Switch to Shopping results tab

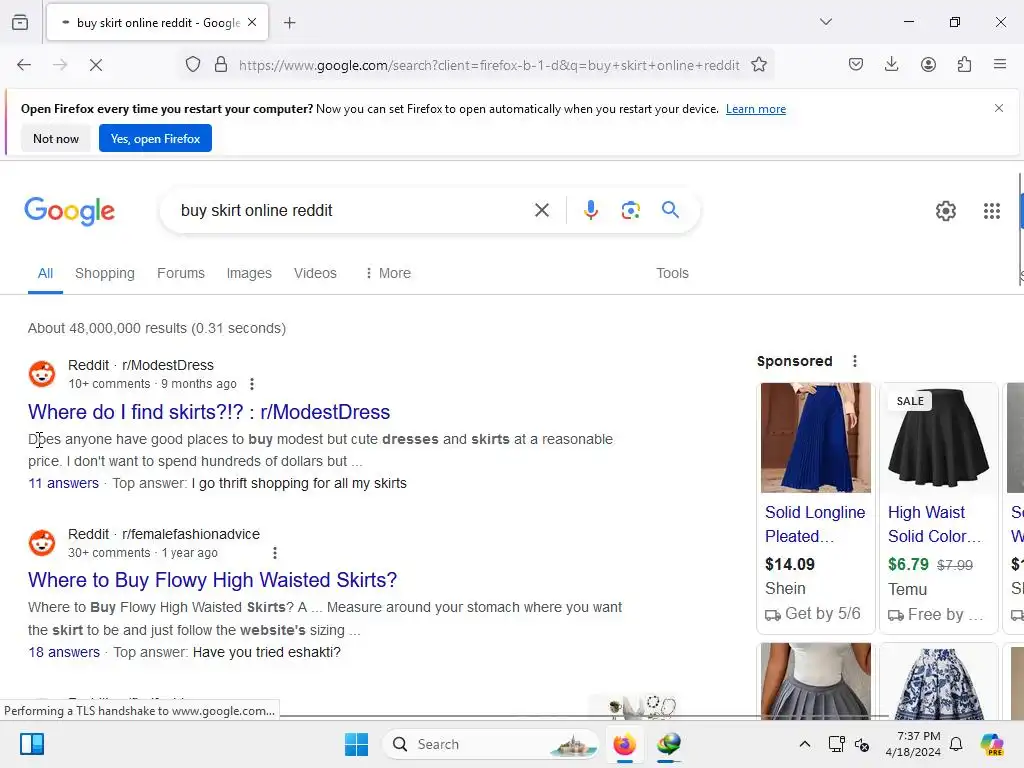pos(104,273)
